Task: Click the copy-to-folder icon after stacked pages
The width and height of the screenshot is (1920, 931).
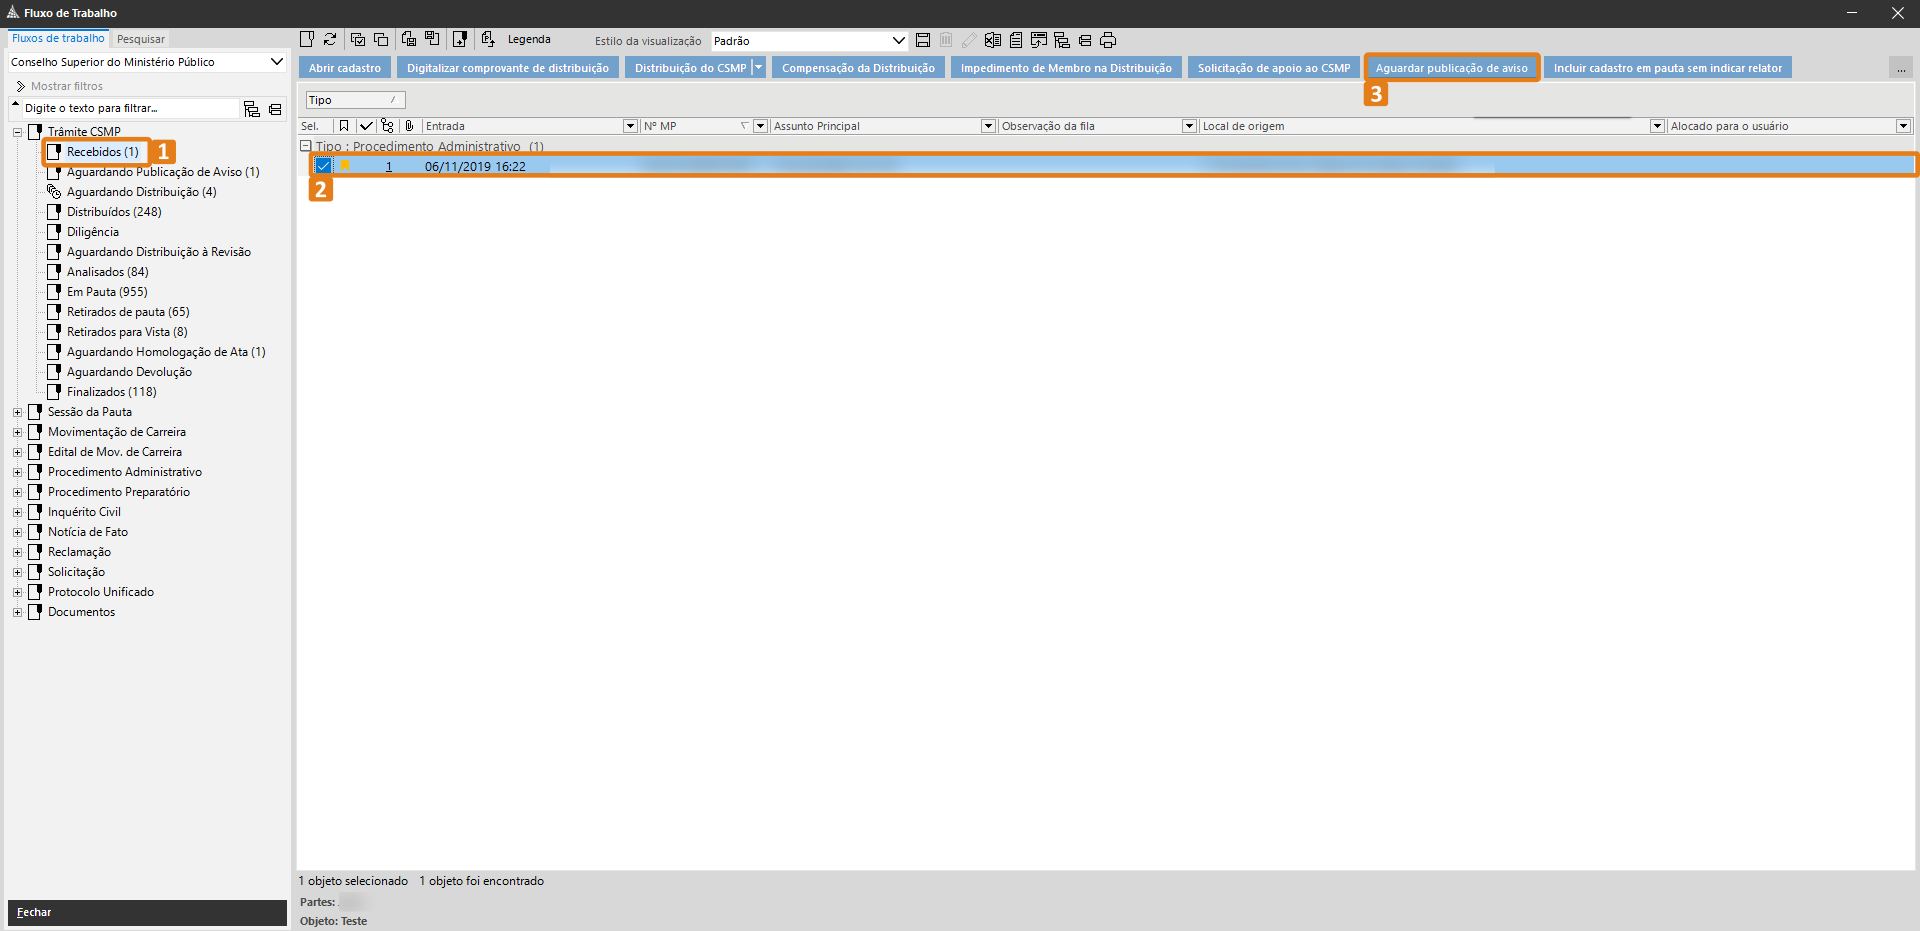Action: (409, 39)
